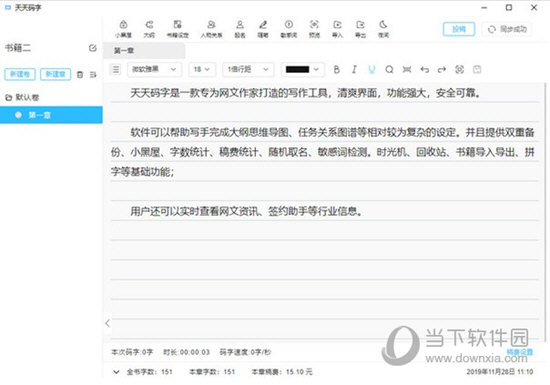
Task: Open 书籍设定 book settings
Action: pyautogui.click(x=177, y=29)
